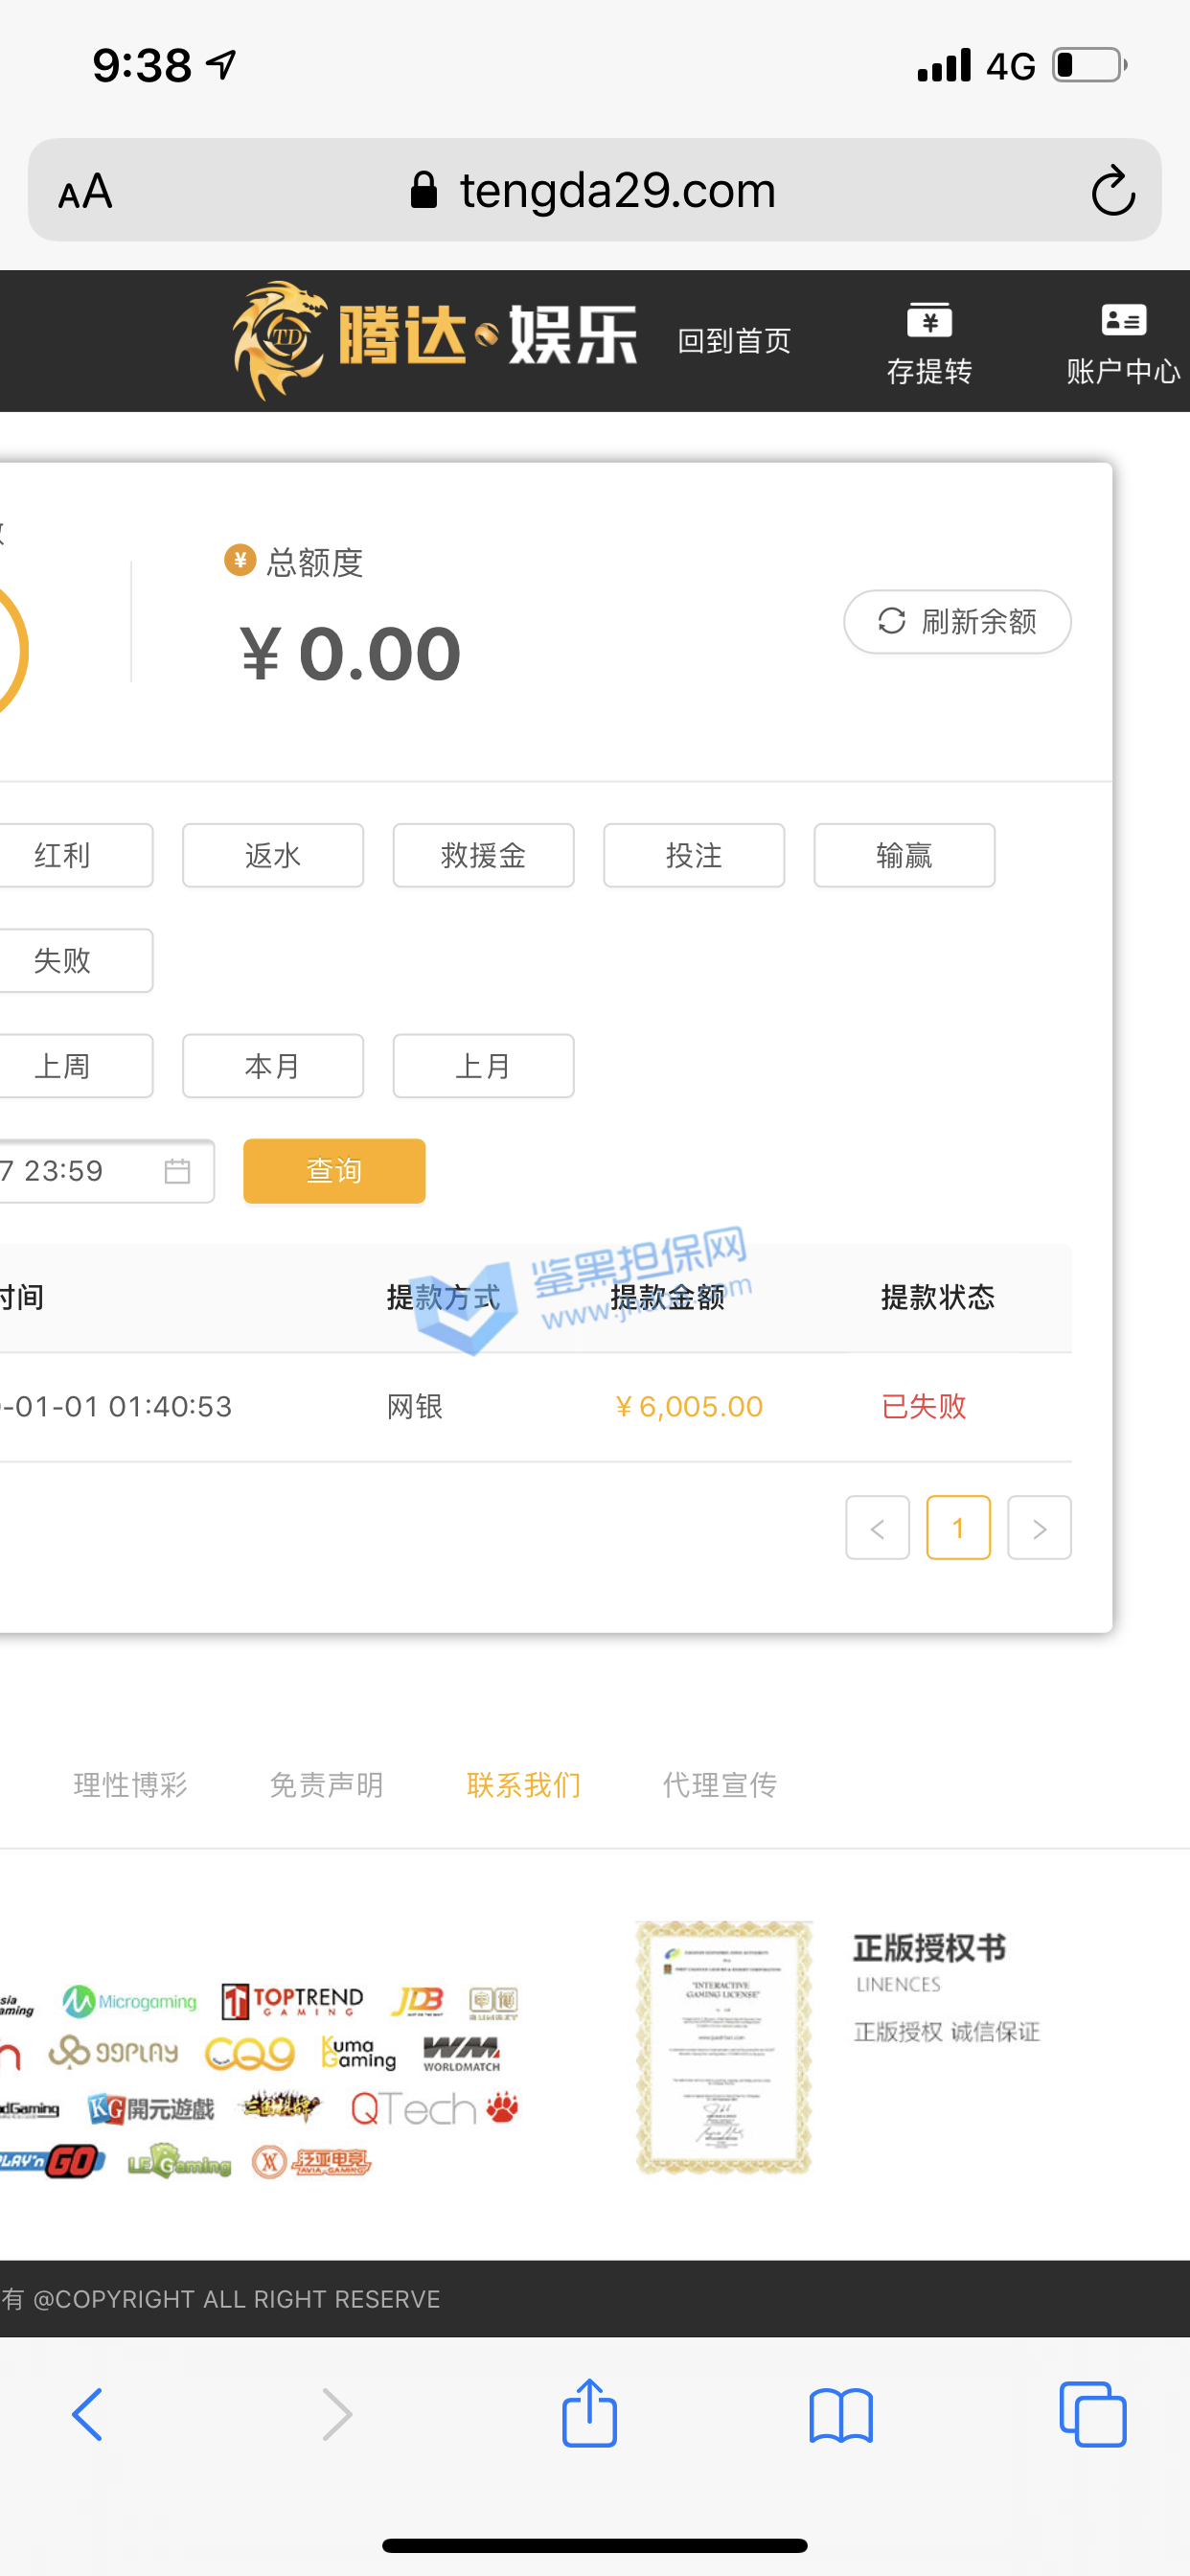Select the 救援金 record filter
Image resolution: width=1190 pixels, height=2576 pixels.
pyautogui.click(x=483, y=855)
